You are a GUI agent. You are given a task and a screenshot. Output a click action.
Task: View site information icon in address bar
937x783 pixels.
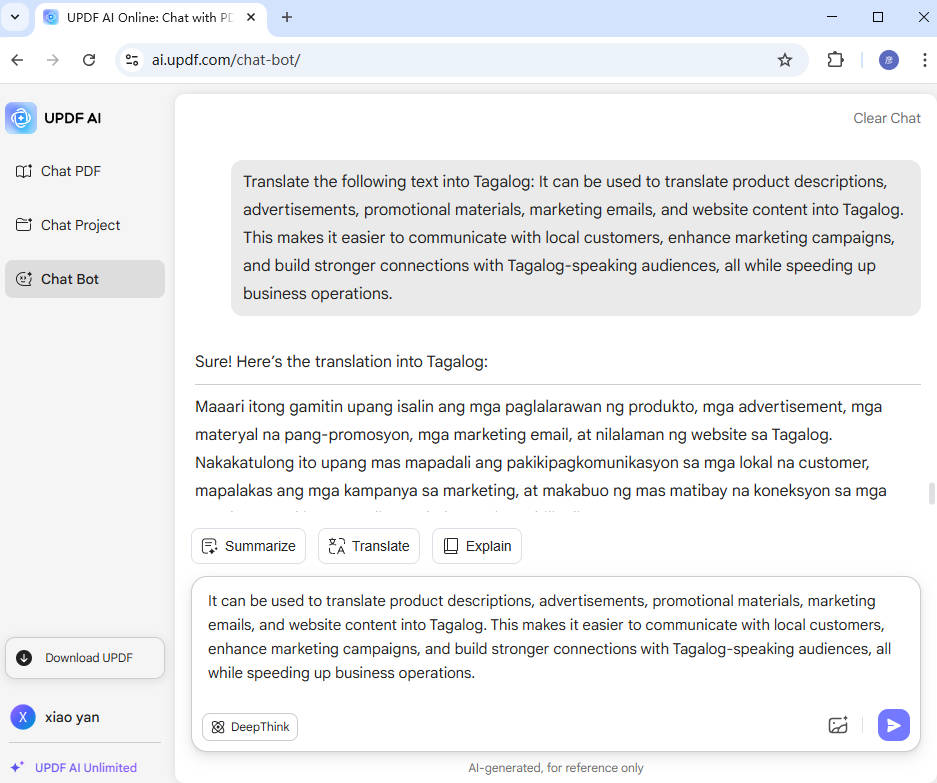[132, 60]
